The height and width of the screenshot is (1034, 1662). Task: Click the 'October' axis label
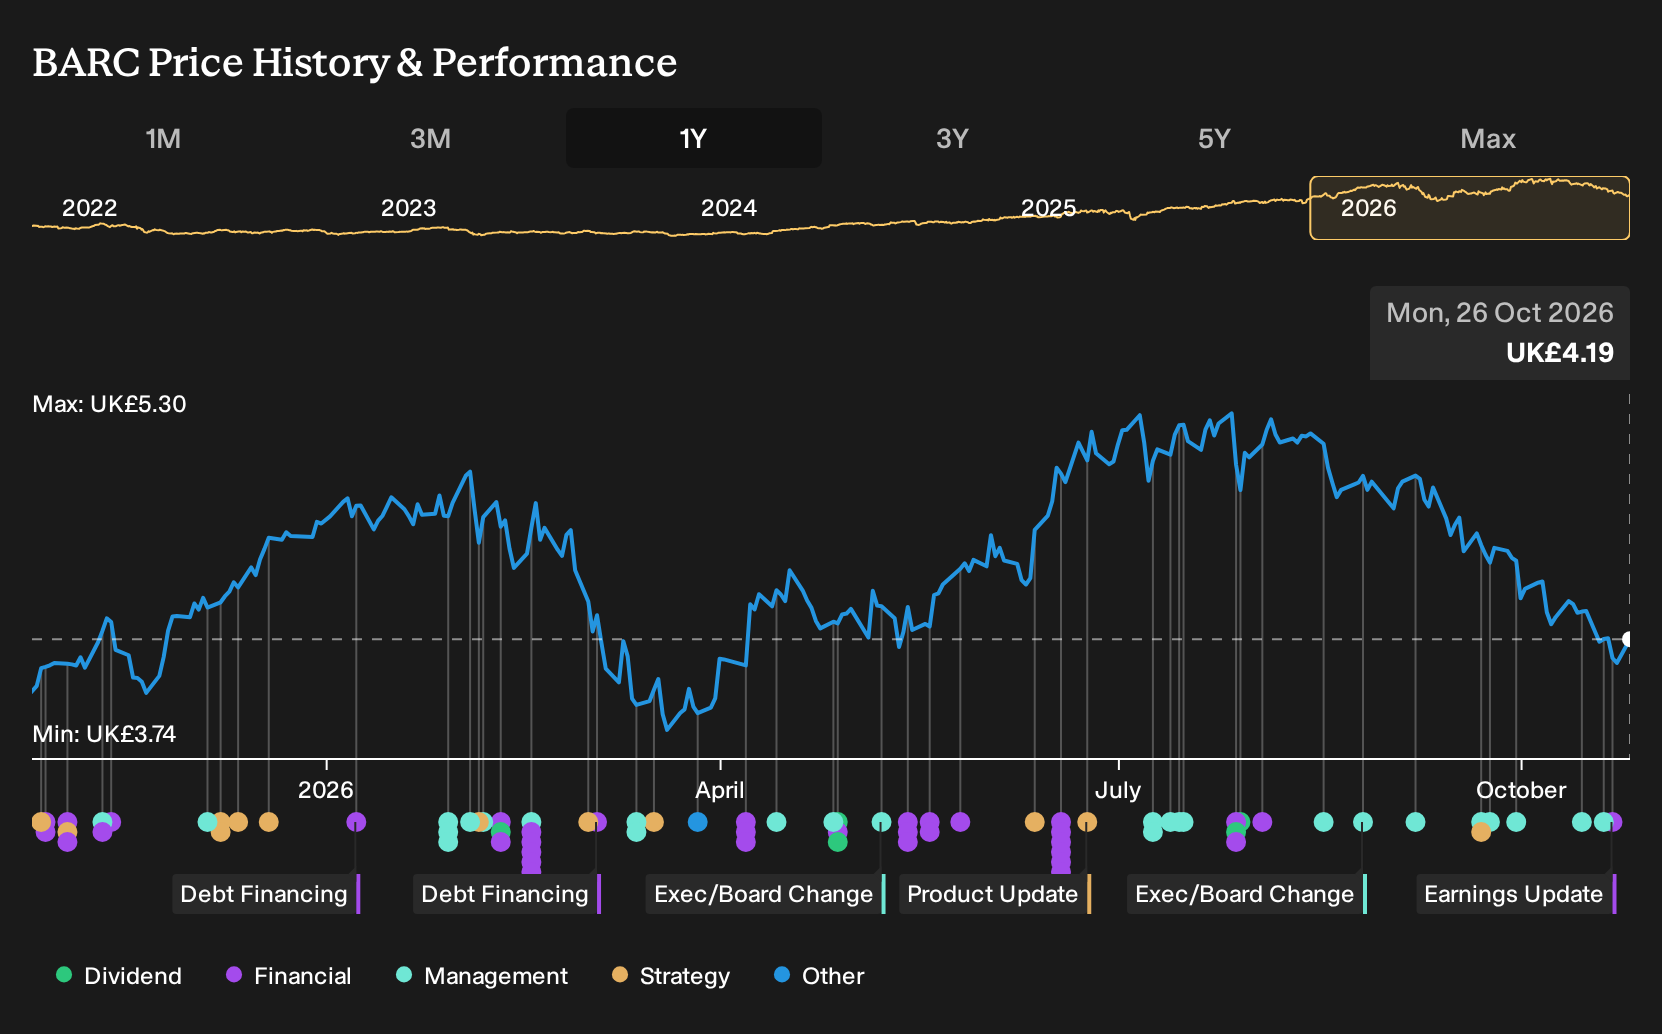(x=1521, y=790)
